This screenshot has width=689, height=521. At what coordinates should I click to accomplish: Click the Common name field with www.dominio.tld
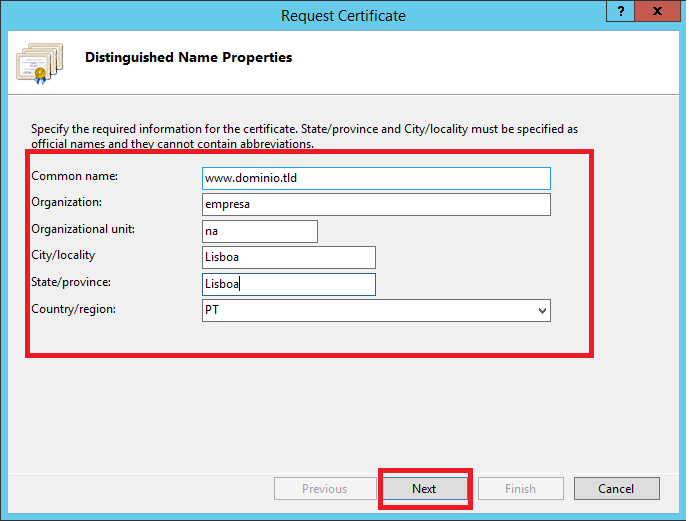[376, 178]
